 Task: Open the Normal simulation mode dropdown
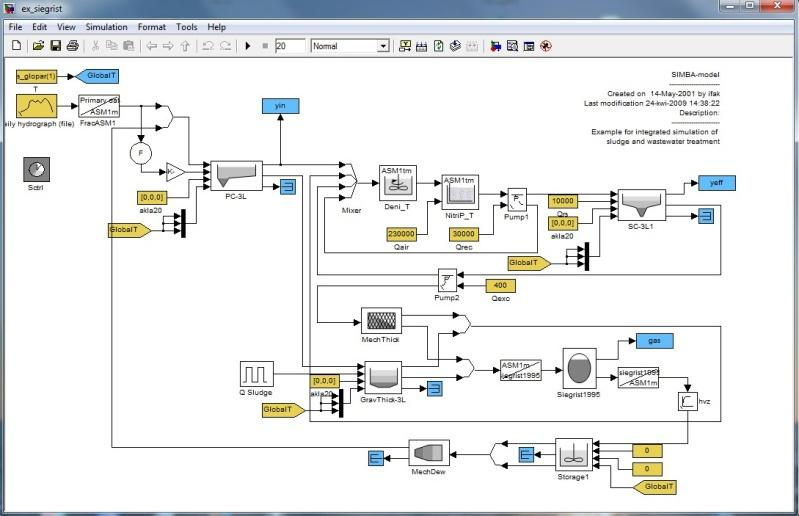tap(350, 46)
